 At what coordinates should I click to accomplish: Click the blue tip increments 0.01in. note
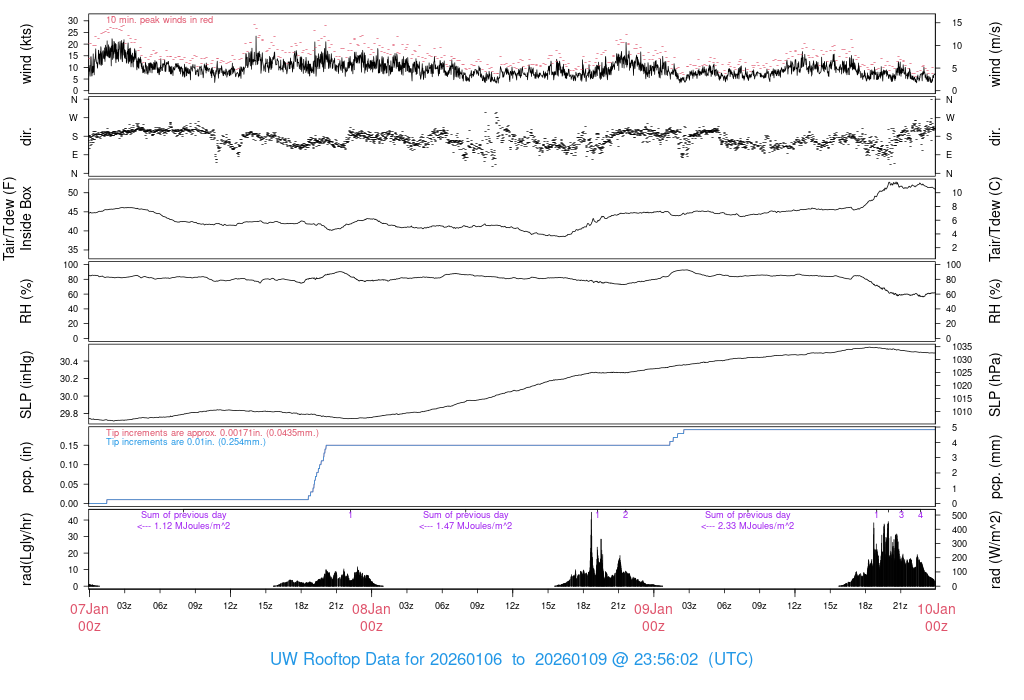[186, 442]
